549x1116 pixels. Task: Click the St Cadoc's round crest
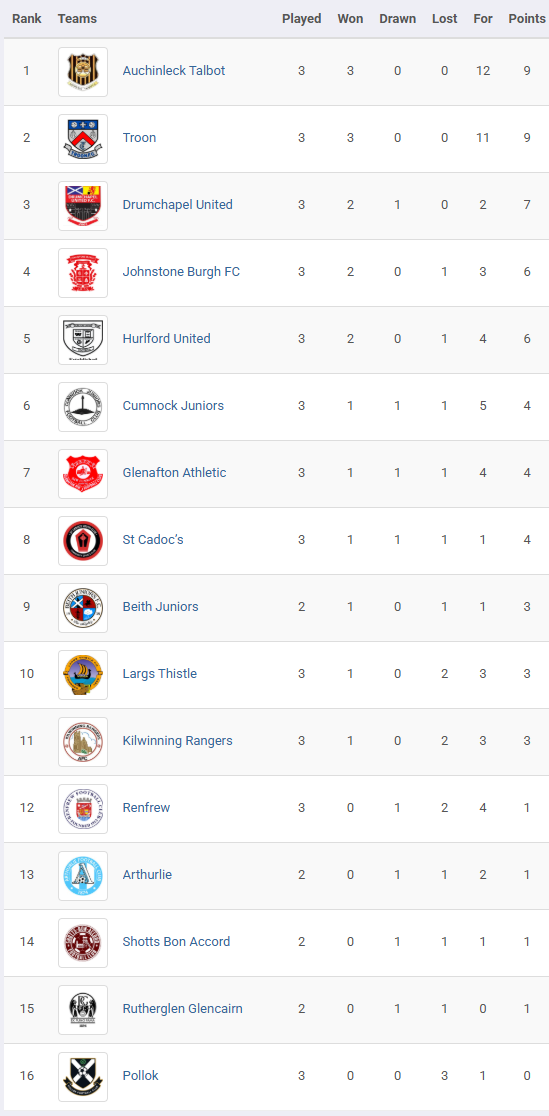[x=83, y=540]
